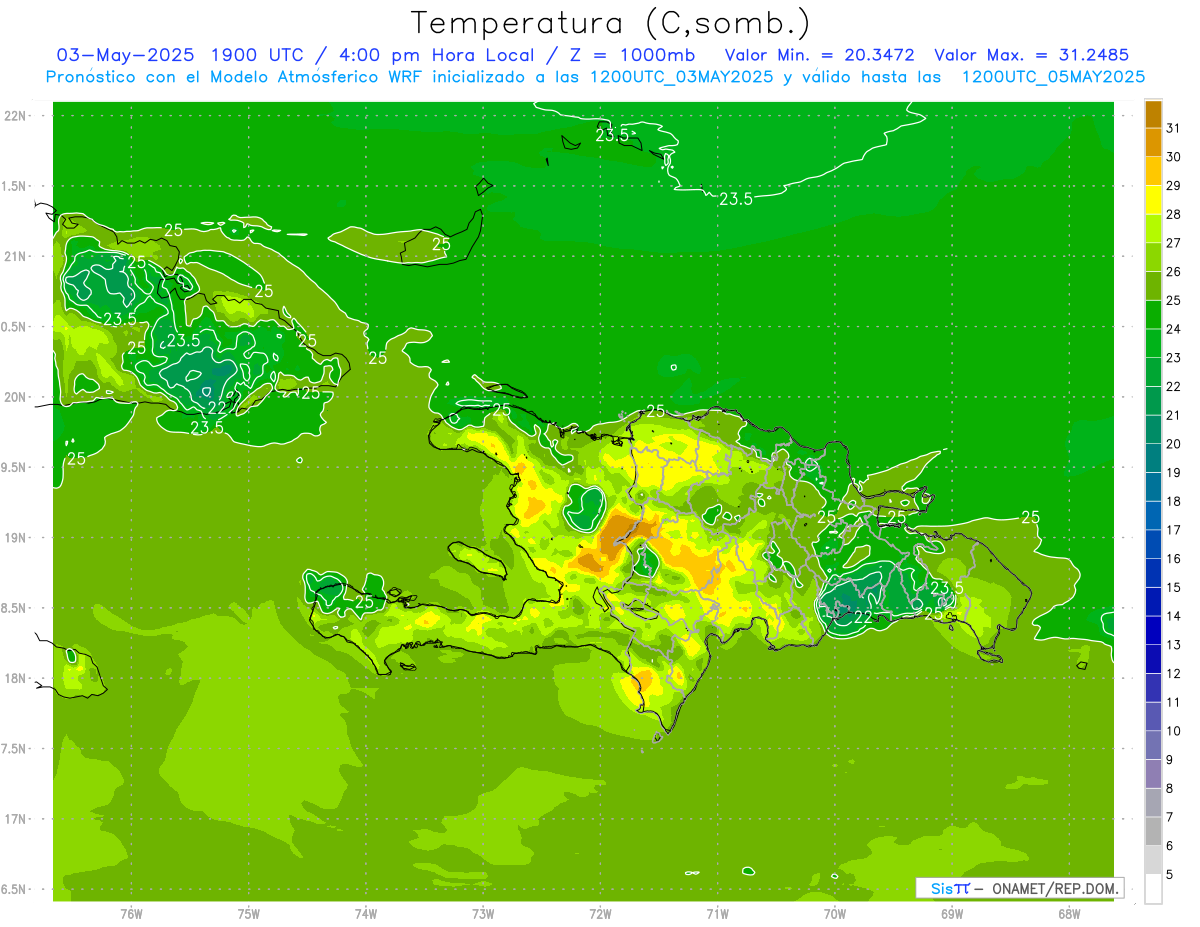Pick legend color band between 26 and 27
The image size is (1200, 927).
pos(1153,257)
